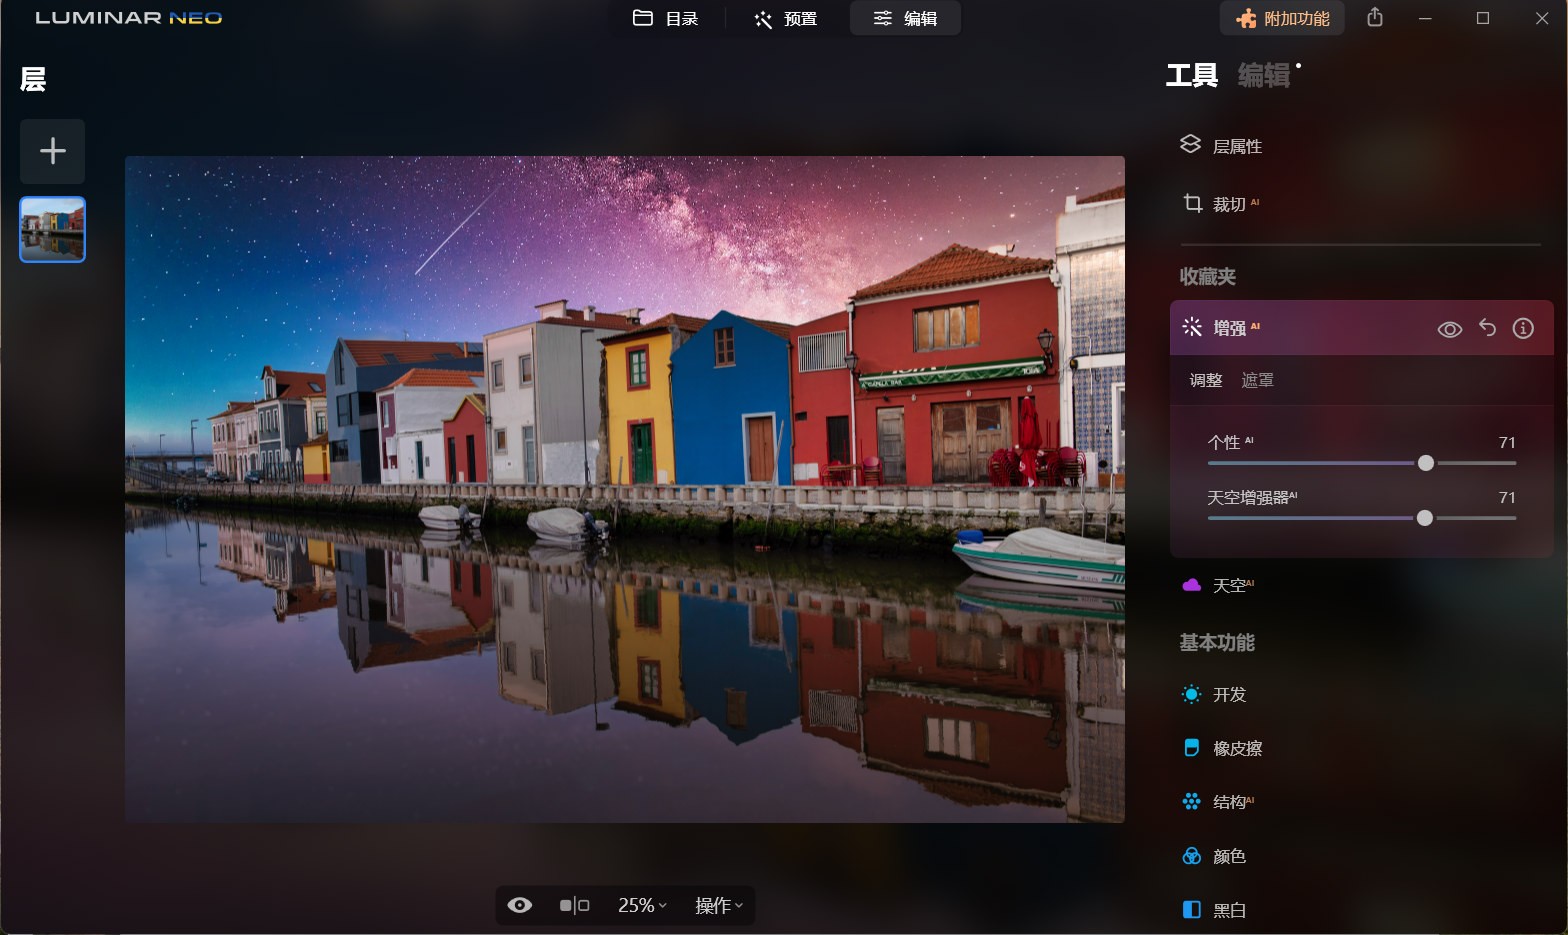
Task: Adjust the 天空增强器 slider handle
Action: pyautogui.click(x=1425, y=518)
